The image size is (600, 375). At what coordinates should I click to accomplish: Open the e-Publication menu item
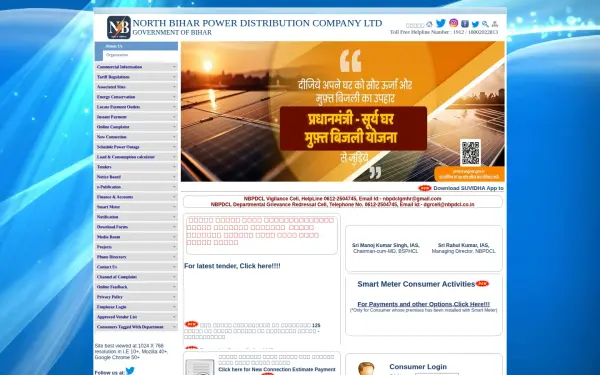(136, 187)
